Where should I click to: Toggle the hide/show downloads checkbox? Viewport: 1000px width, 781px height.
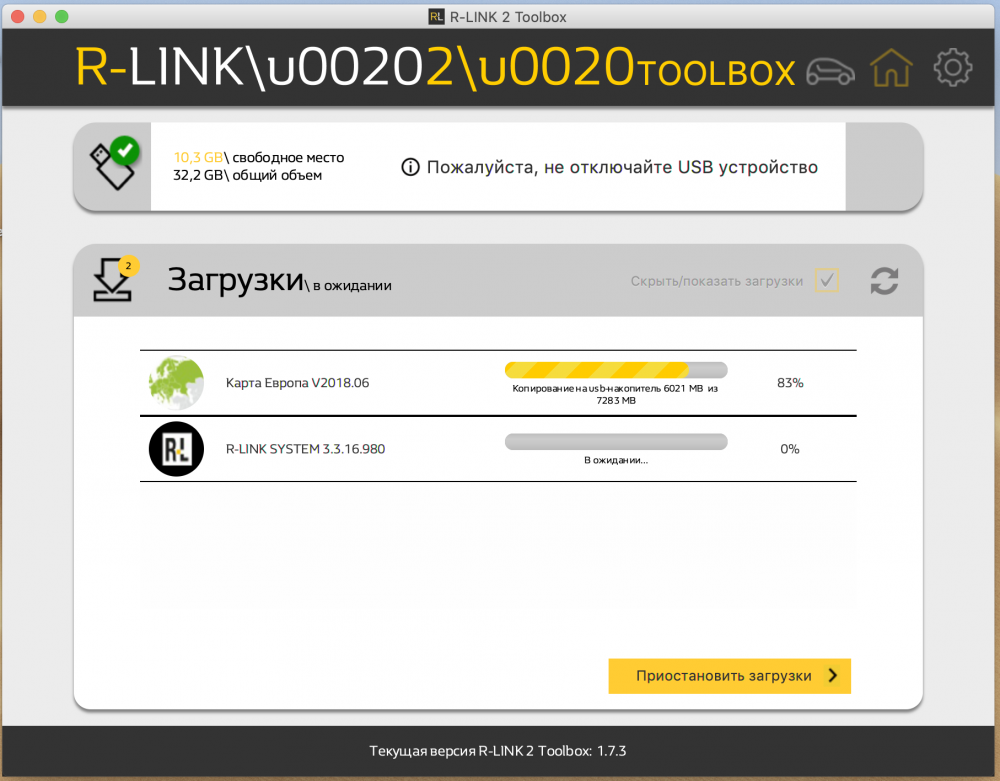(827, 280)
